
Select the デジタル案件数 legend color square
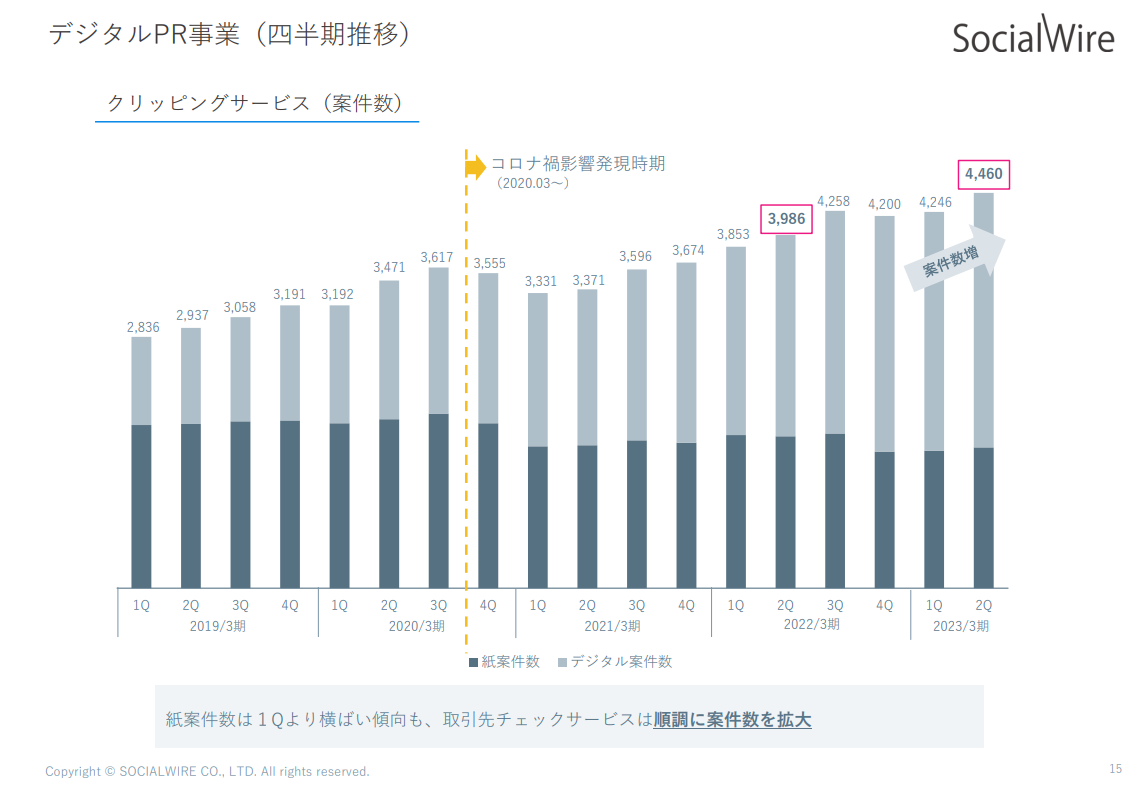562,662
